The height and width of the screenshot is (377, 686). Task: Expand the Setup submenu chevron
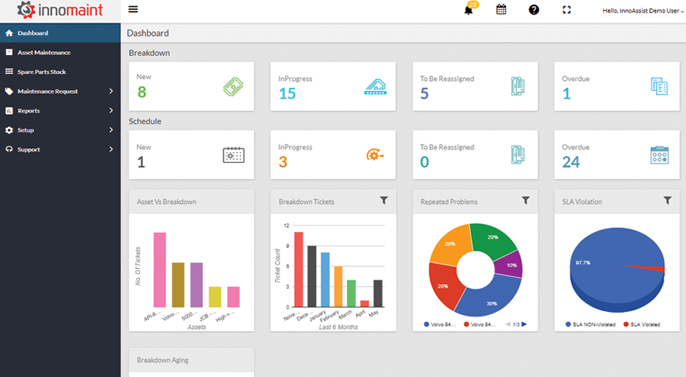(111, 130)
